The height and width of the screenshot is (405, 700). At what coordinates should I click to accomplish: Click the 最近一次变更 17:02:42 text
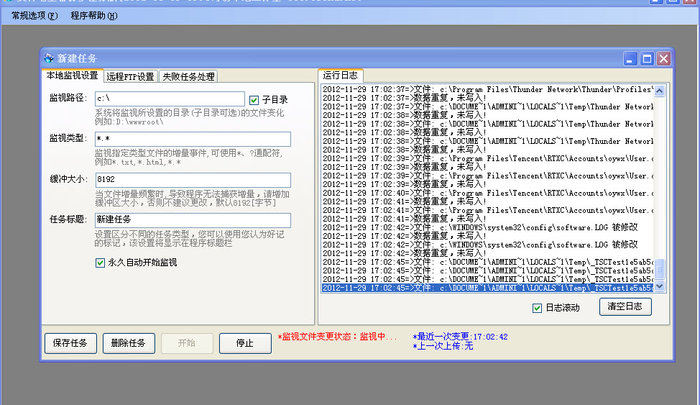tap(460, 337)
